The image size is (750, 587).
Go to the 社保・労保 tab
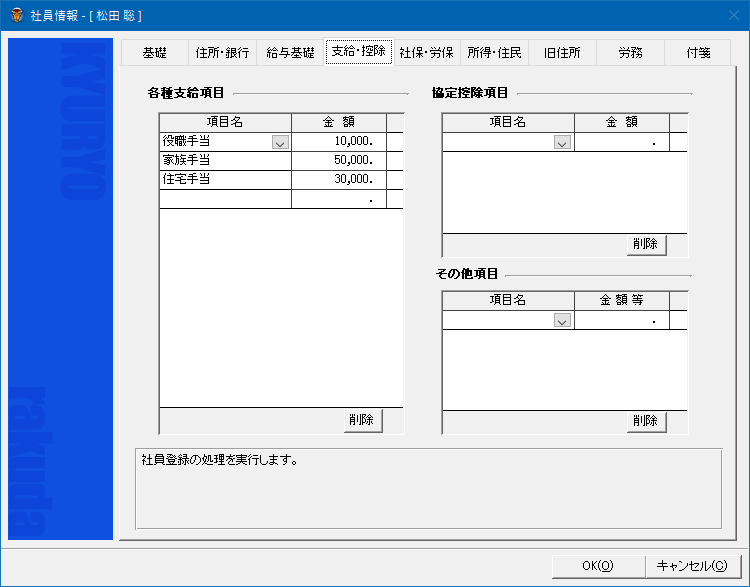click(x=426, y=53)
